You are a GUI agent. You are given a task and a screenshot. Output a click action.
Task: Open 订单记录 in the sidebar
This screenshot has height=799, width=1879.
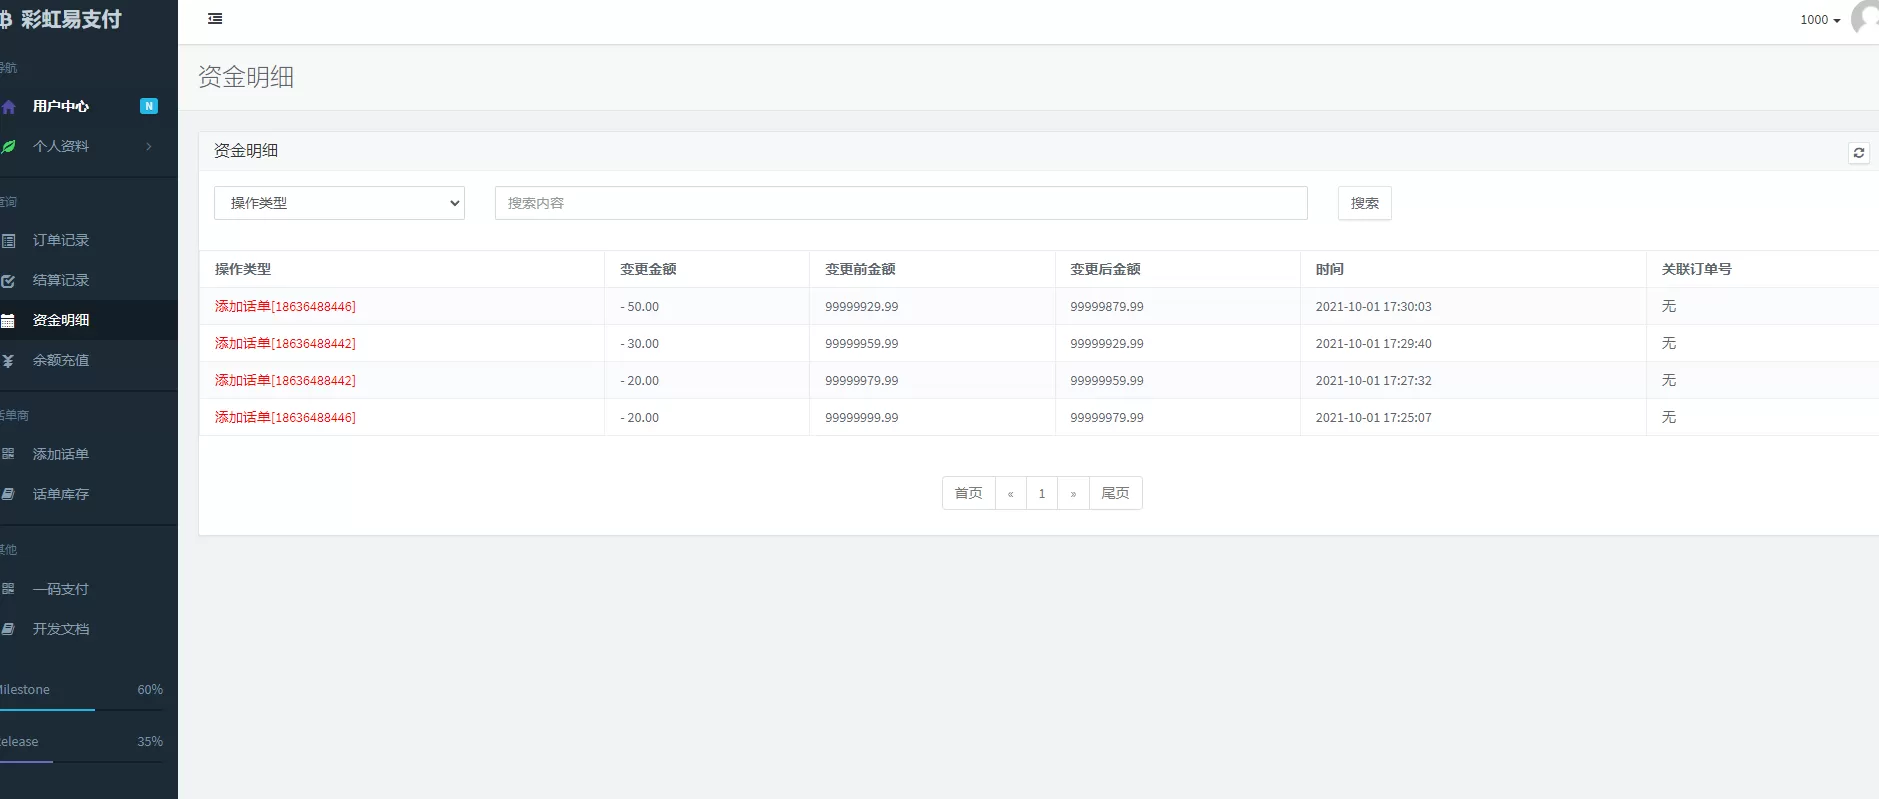tap(61, 240)
